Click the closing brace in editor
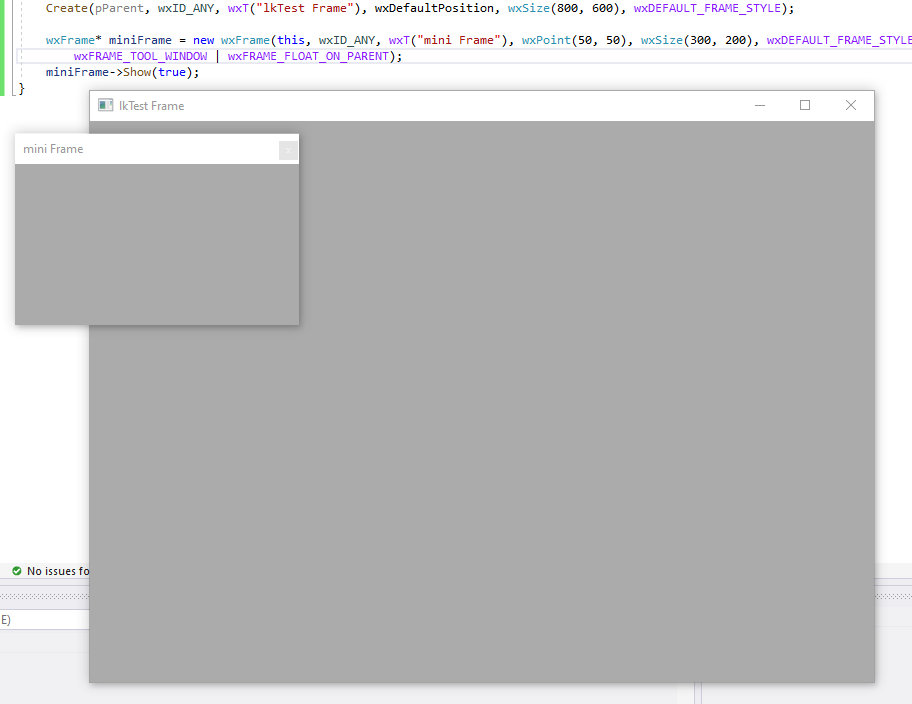Image resolution: width=912 pixels, height=704 pixels. [x=22, y=88]
